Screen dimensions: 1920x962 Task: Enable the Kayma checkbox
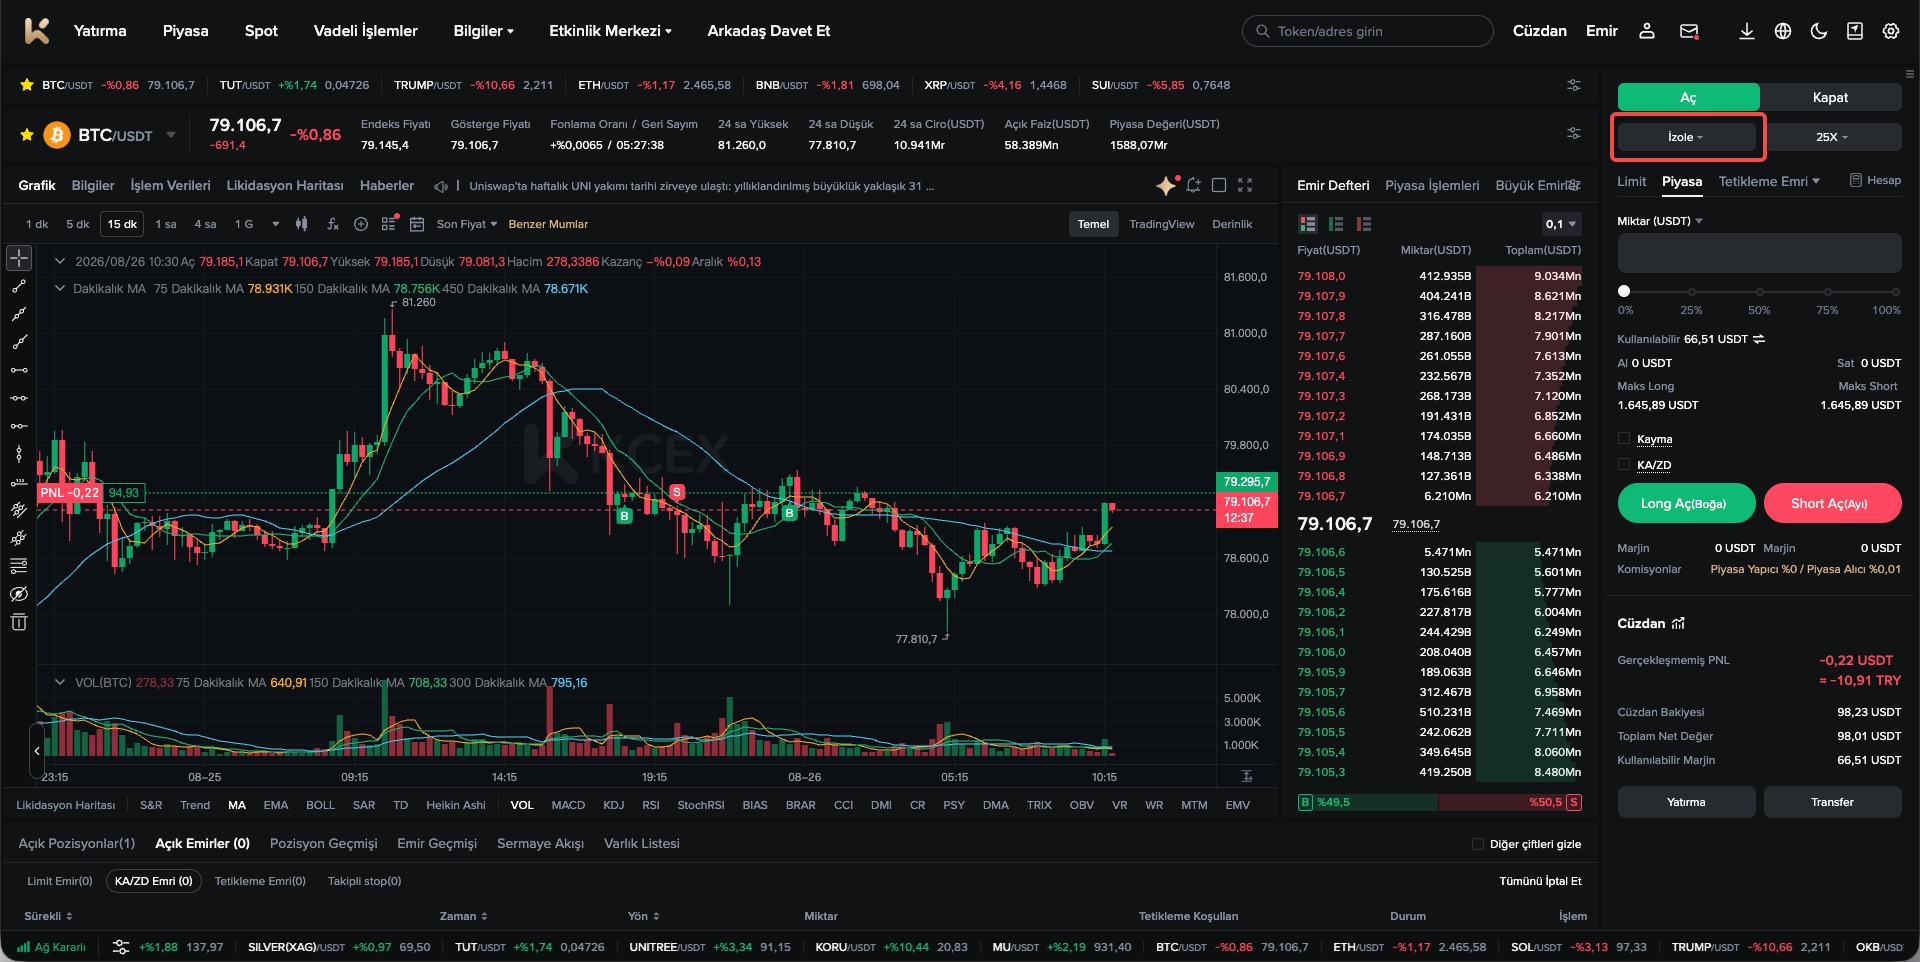pos(1624,439)
